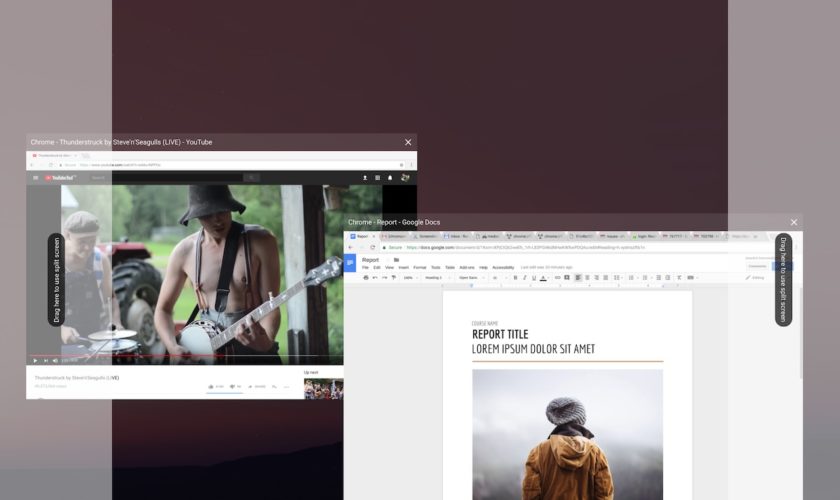840x500 pixels.
Task: Mute the YouTube player volume
Action: click(57, 360)
